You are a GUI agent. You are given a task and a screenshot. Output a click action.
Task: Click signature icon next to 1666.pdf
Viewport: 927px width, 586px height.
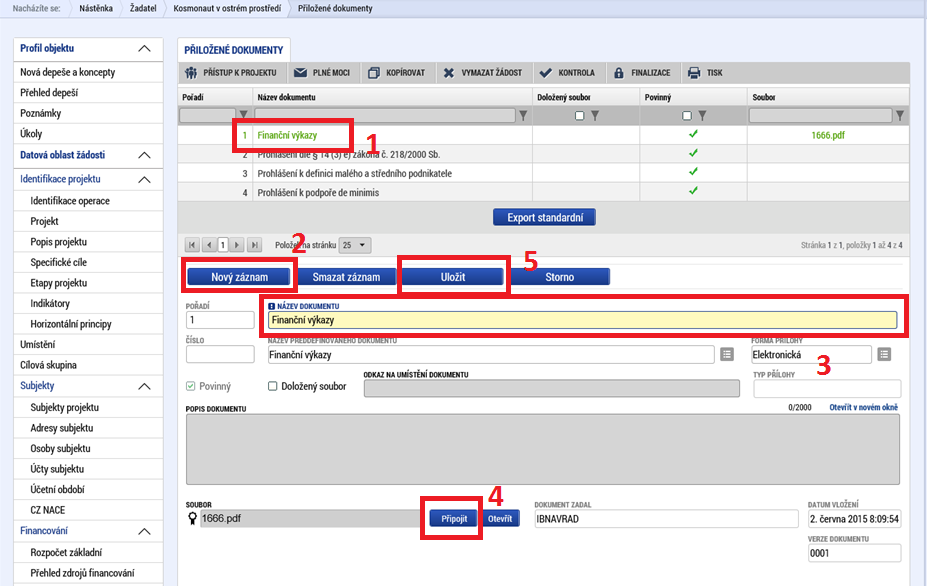point(192,519)
